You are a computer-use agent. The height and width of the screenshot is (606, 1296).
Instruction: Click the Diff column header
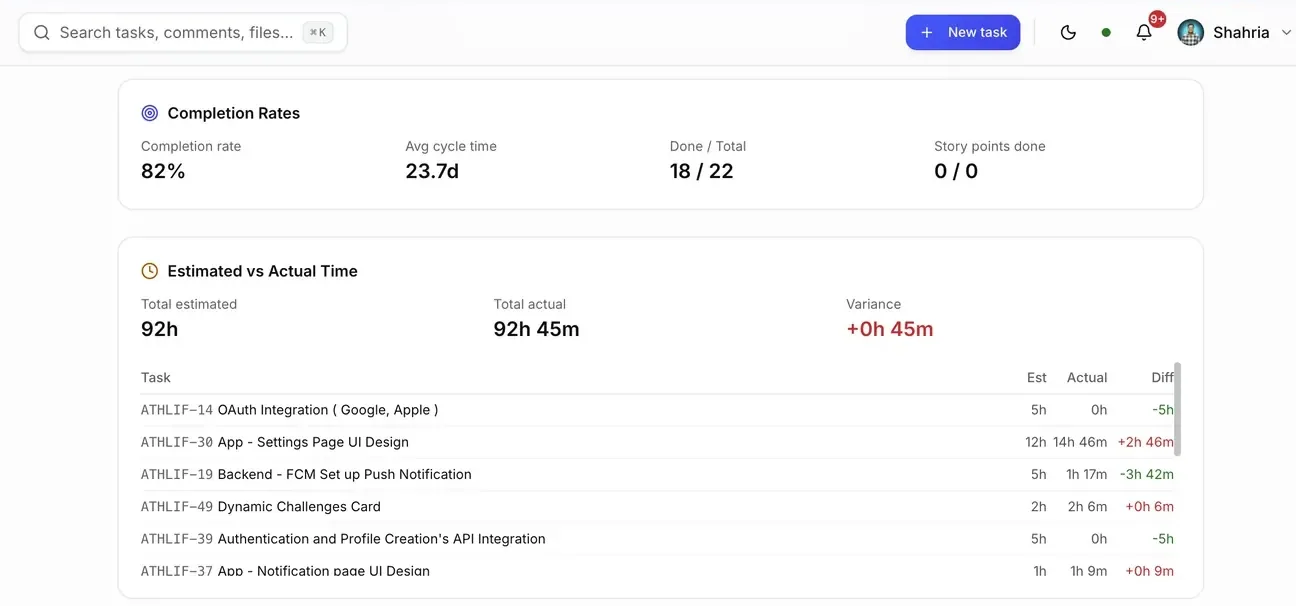coord(1162,377)
